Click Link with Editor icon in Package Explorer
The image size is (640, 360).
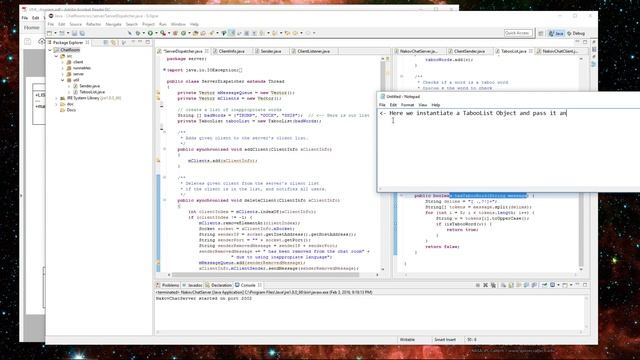click(x=113, y=42)
